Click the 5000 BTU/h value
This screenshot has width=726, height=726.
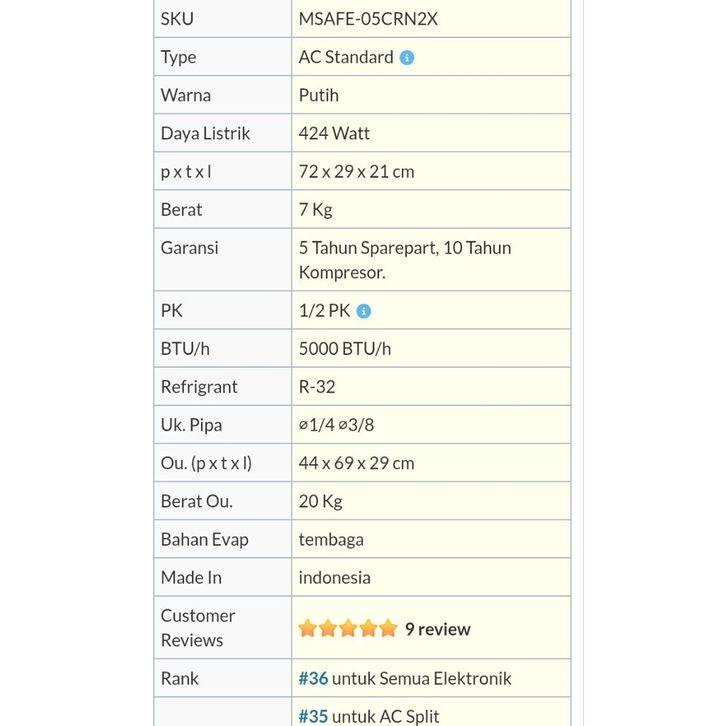pos(344,349)
